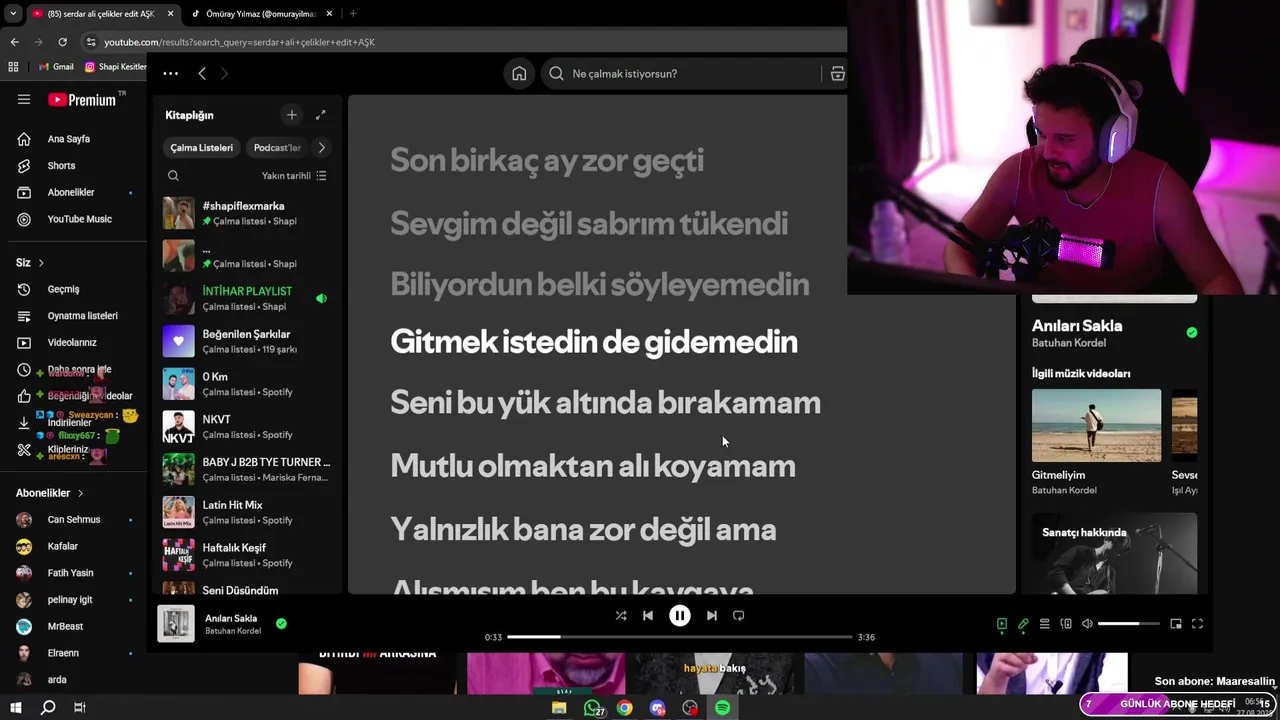Select Podcast'ler filter chip
The image size is (1280, 720).
(x=277, y=148)
